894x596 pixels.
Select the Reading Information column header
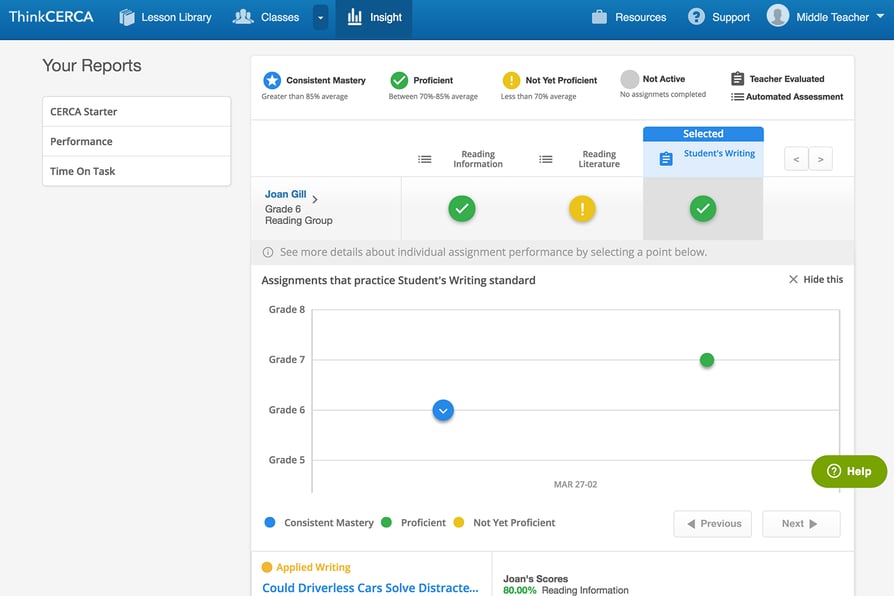[478, 159]
